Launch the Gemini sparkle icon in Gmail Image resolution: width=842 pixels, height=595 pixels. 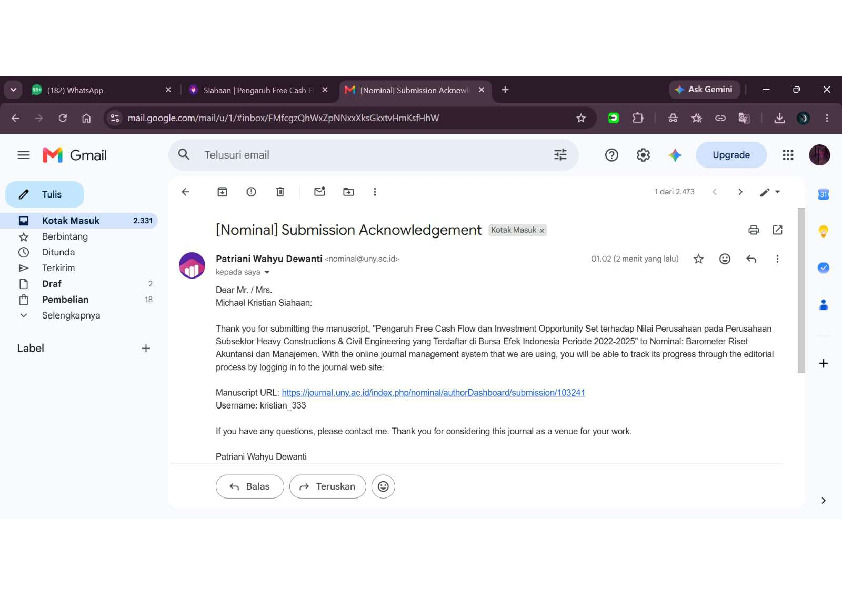pos(674,155)
